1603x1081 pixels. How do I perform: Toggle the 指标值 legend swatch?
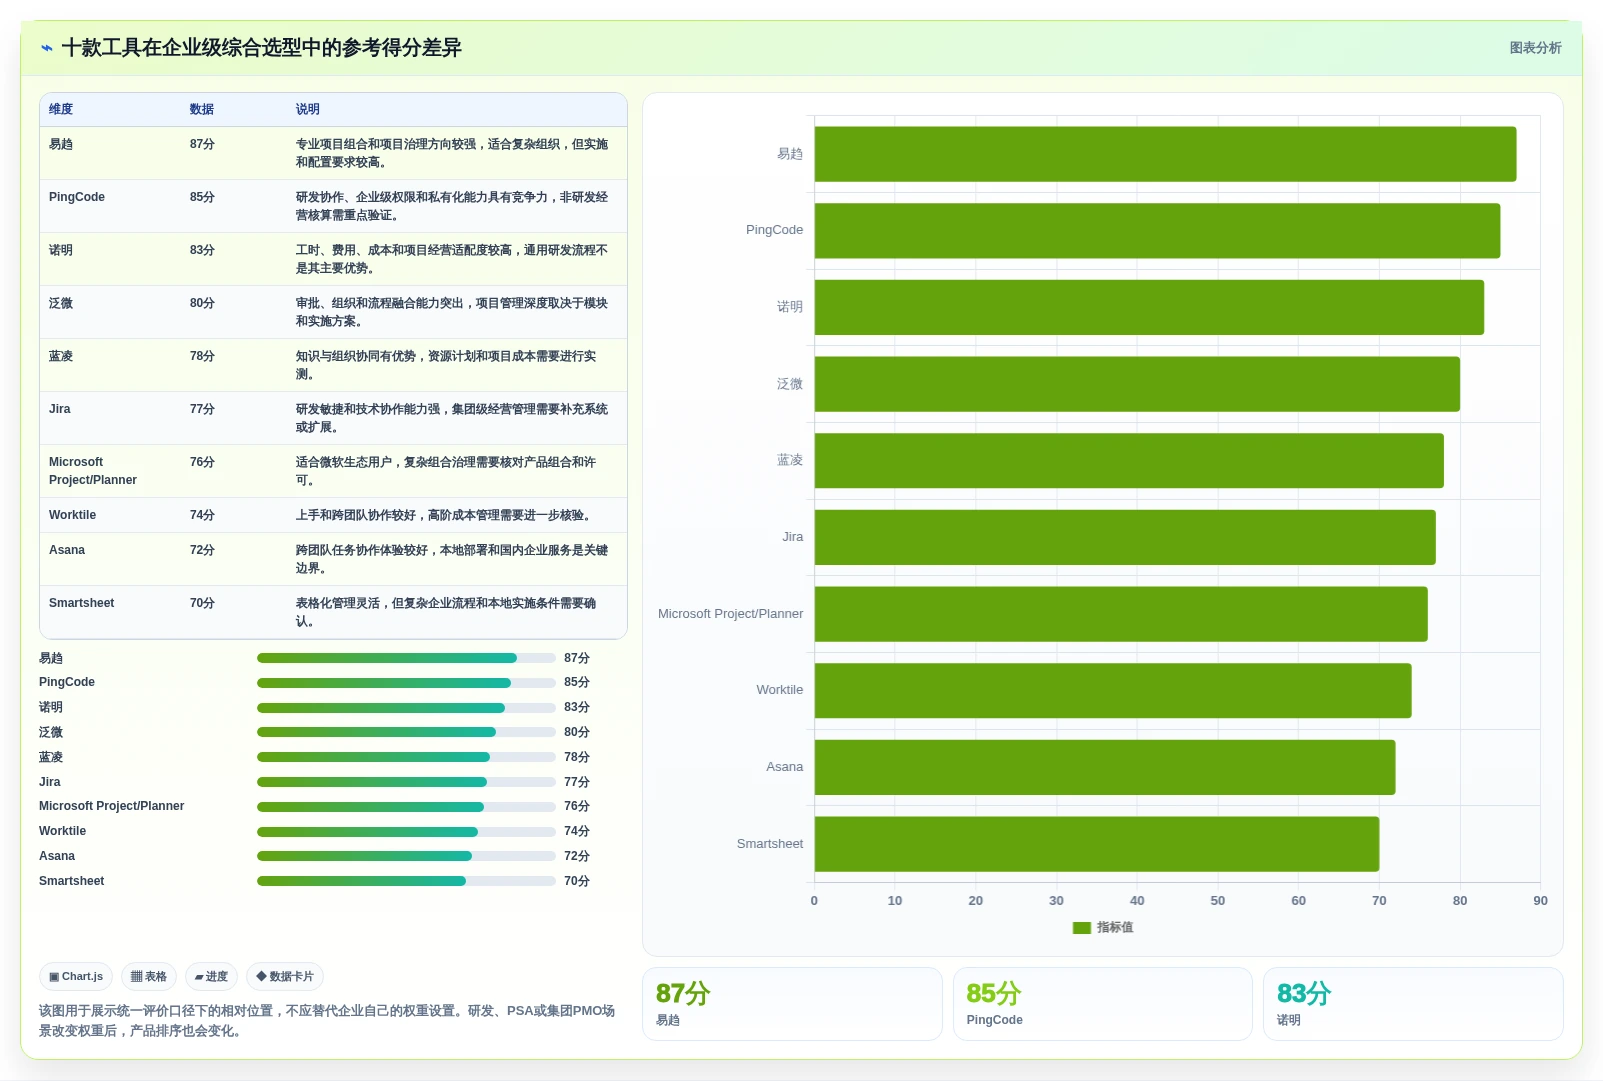1081,928
